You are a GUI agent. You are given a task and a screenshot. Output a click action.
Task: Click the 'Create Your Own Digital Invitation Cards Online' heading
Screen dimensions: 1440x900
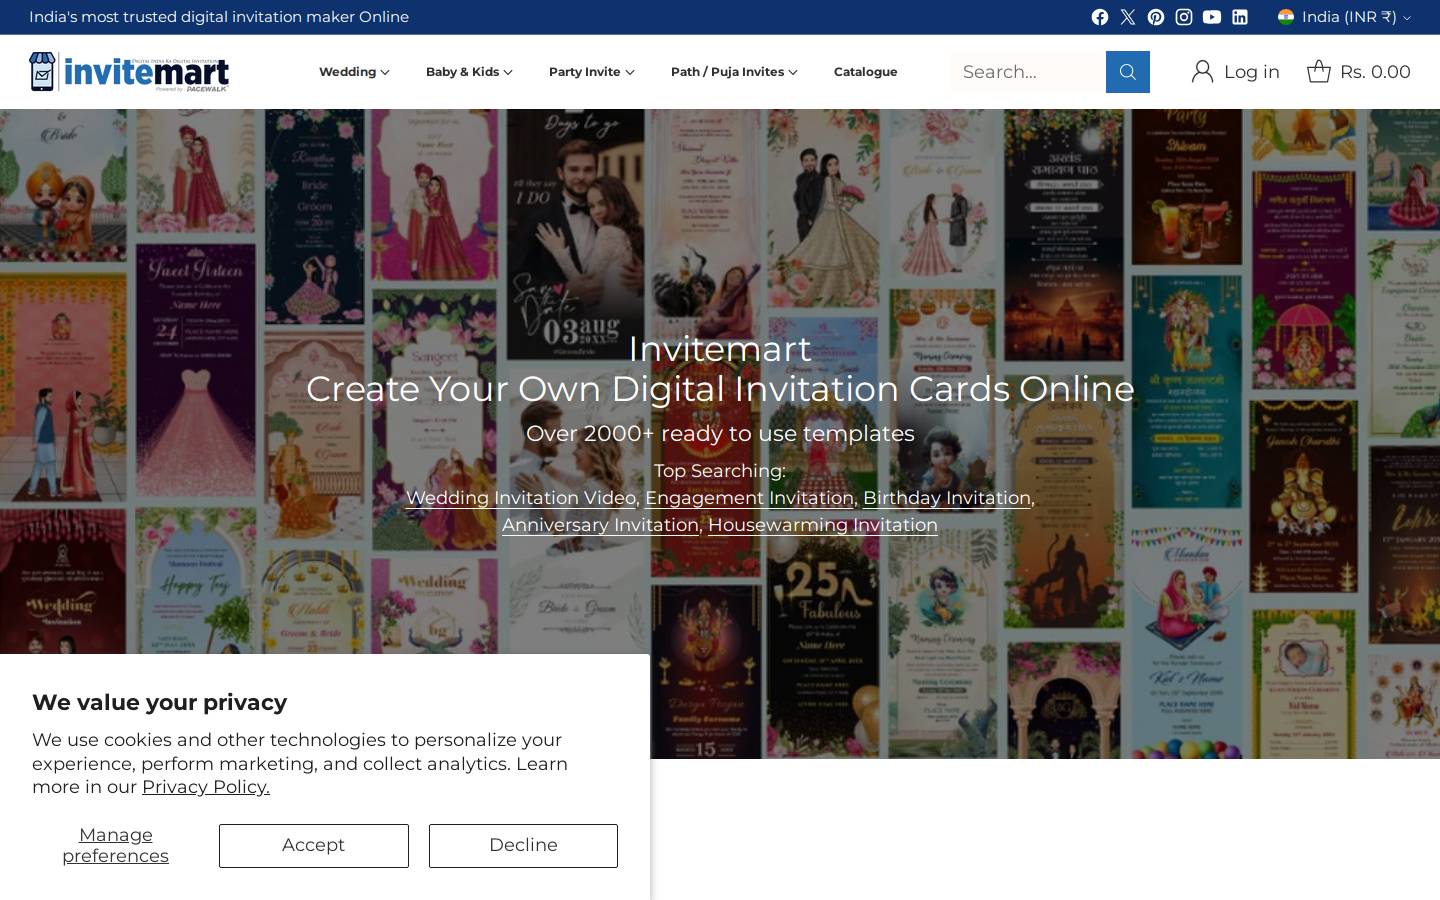pyautogui.click(x=720, y=389)
